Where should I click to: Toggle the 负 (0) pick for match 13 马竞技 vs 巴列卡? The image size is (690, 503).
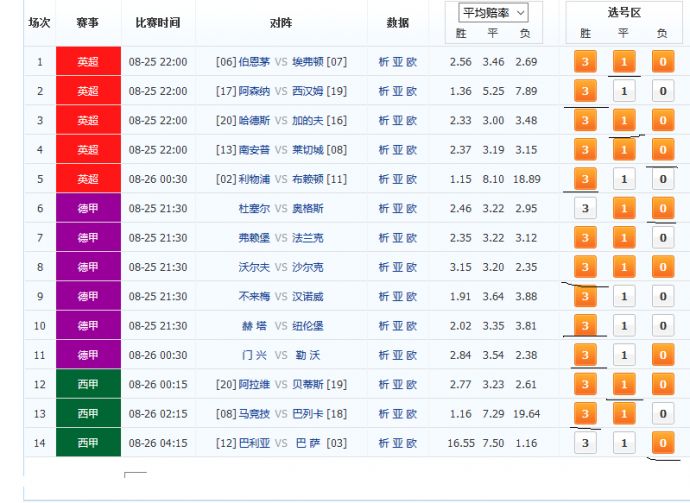tap(662, 414)
